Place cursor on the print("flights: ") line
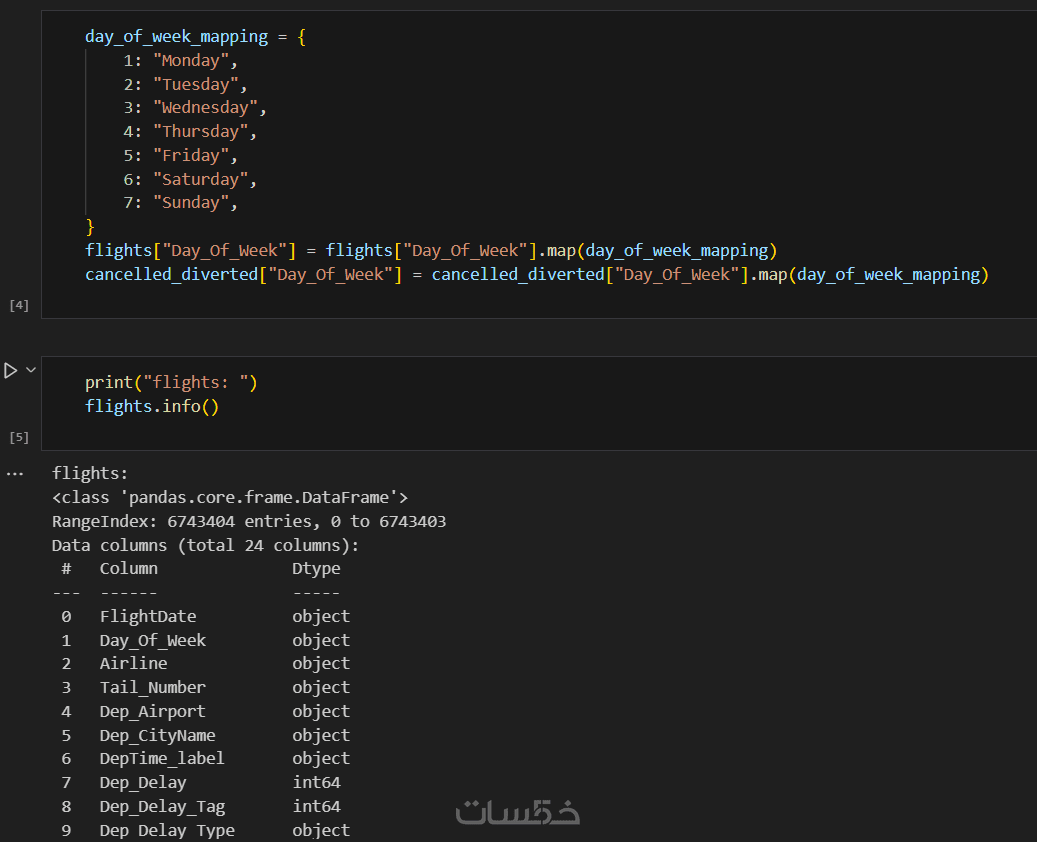Screen dimensions: 1037x842 pyautogui.click(x=171, y=382)
